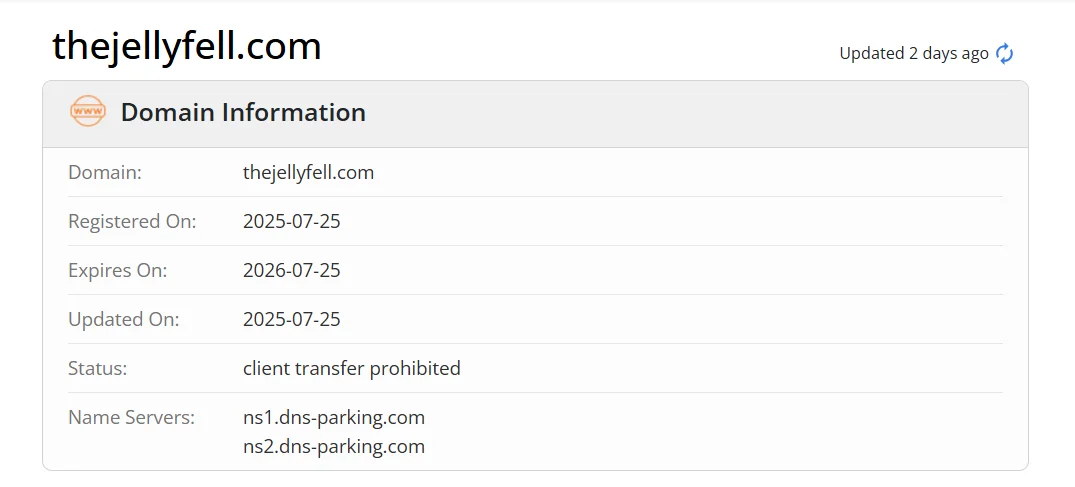The height and width of the screenshot is (487, 1075).
Task: Click the thejellyfell.com page title
Action: [x=187, y=47]
